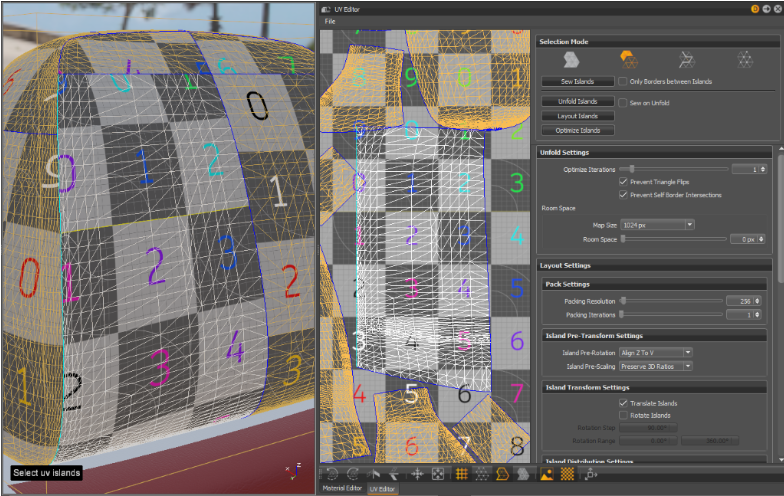The image size is (784, 496).
Task: Uncheck Prevent Self Border Intersections
Action: click(624, 194)
